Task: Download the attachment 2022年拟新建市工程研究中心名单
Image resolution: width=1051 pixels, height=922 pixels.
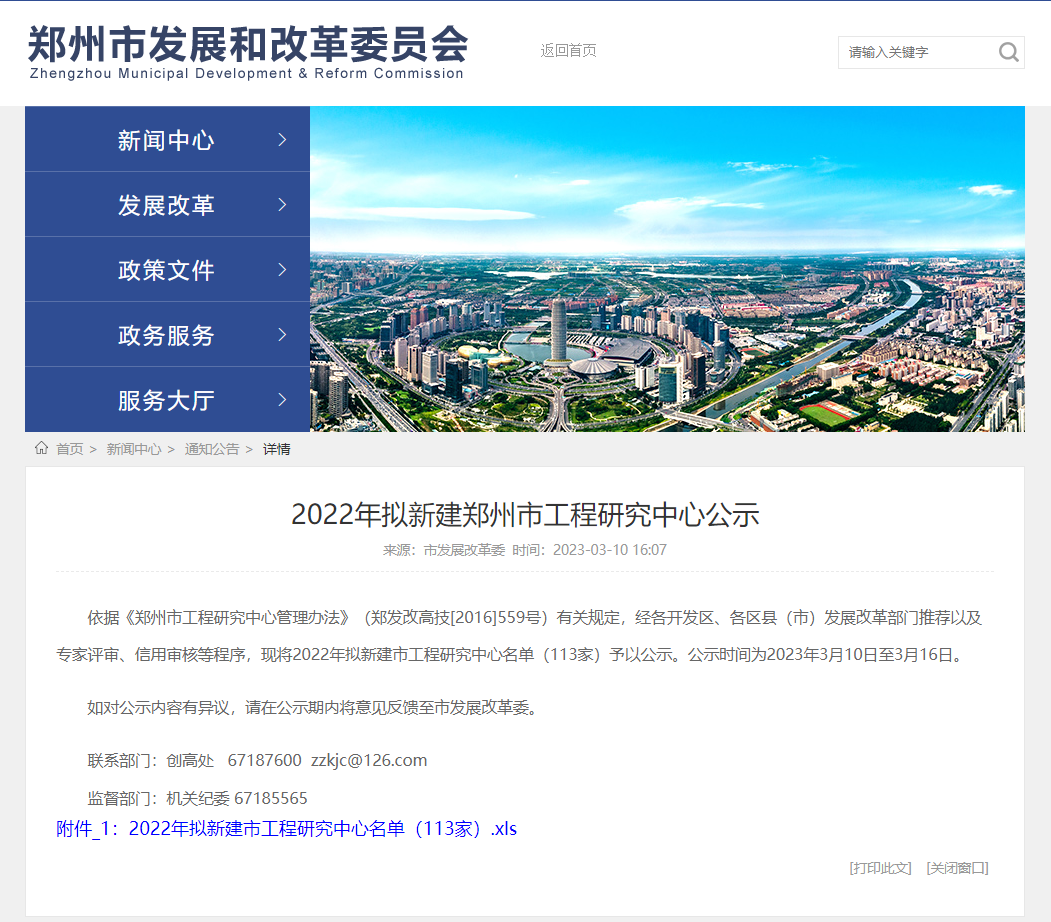Action: click(286, 828)
